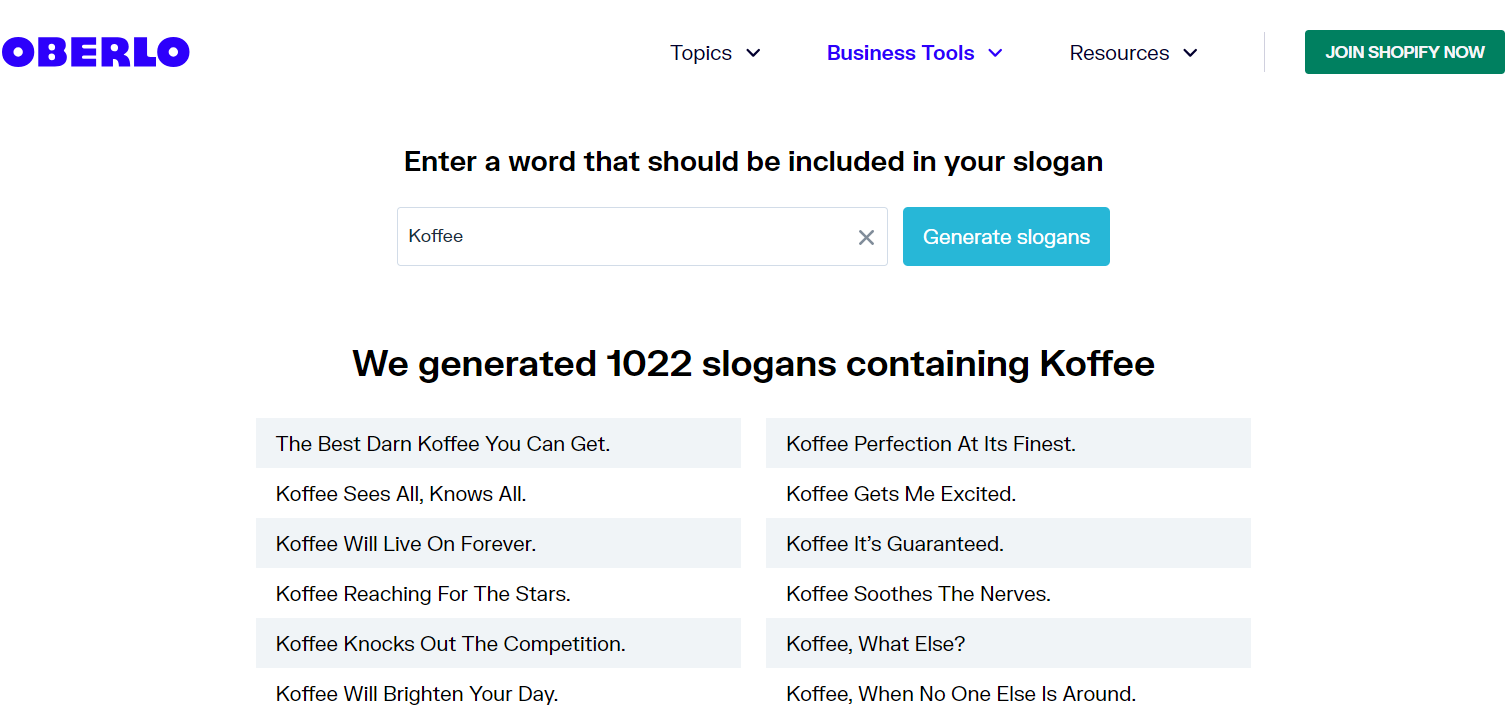1511x717 pixels.
Task: Click slogan "Koffee Perfection At Its Finest."
Action: 931,444
